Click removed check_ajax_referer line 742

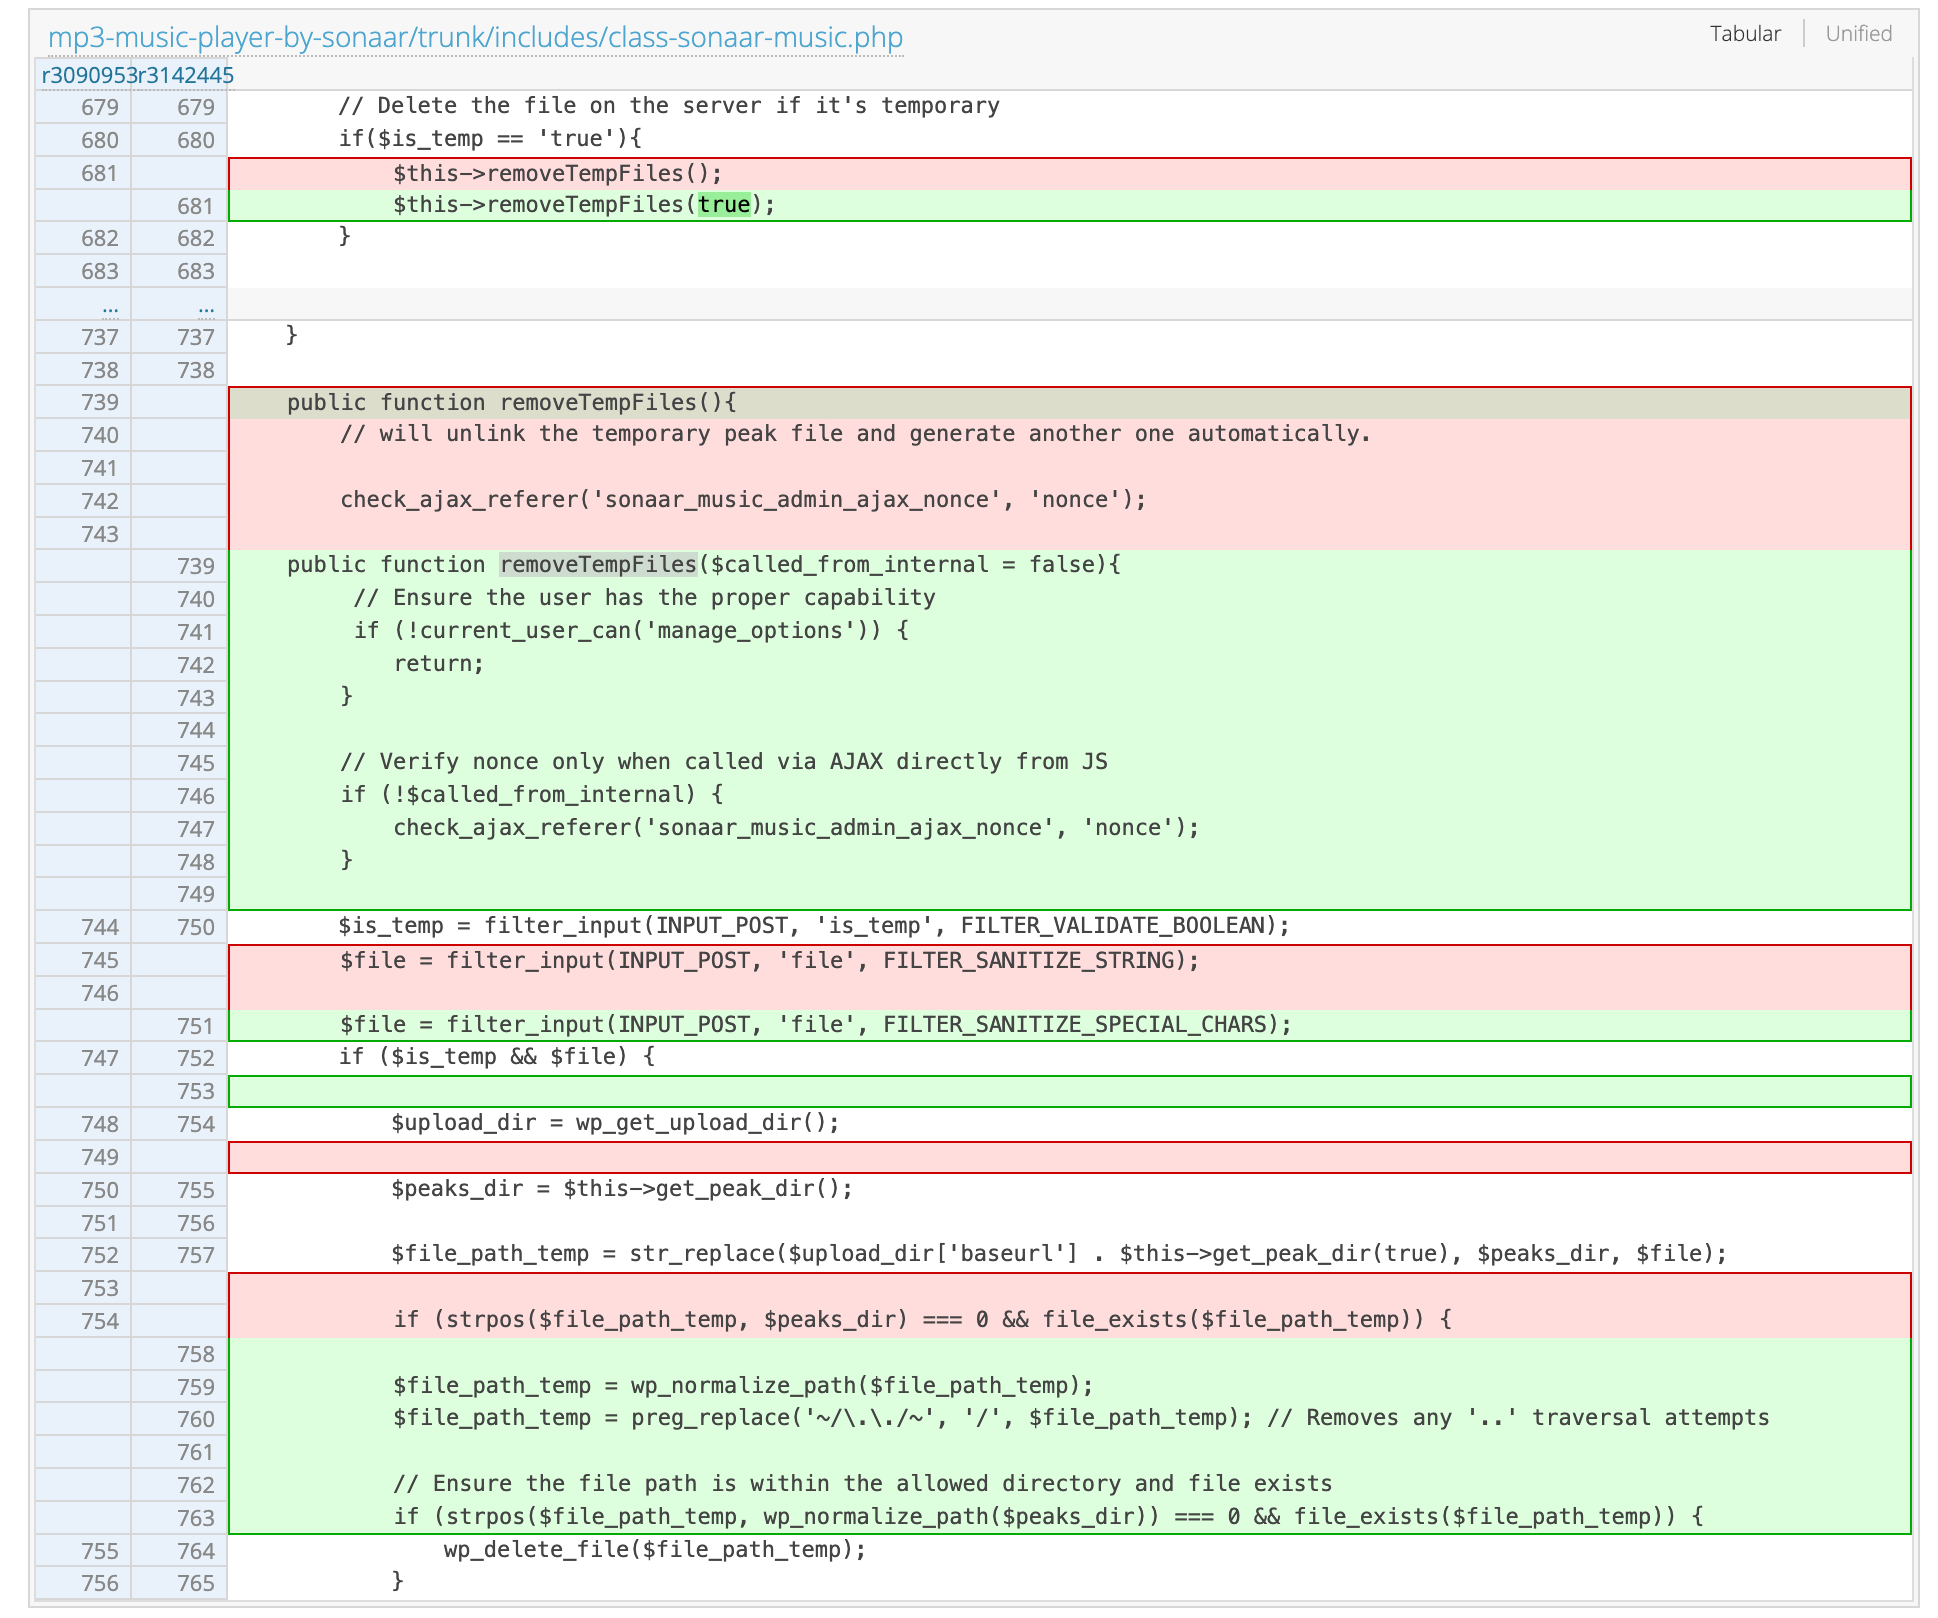pyautogui.click(x=742, y=500)
